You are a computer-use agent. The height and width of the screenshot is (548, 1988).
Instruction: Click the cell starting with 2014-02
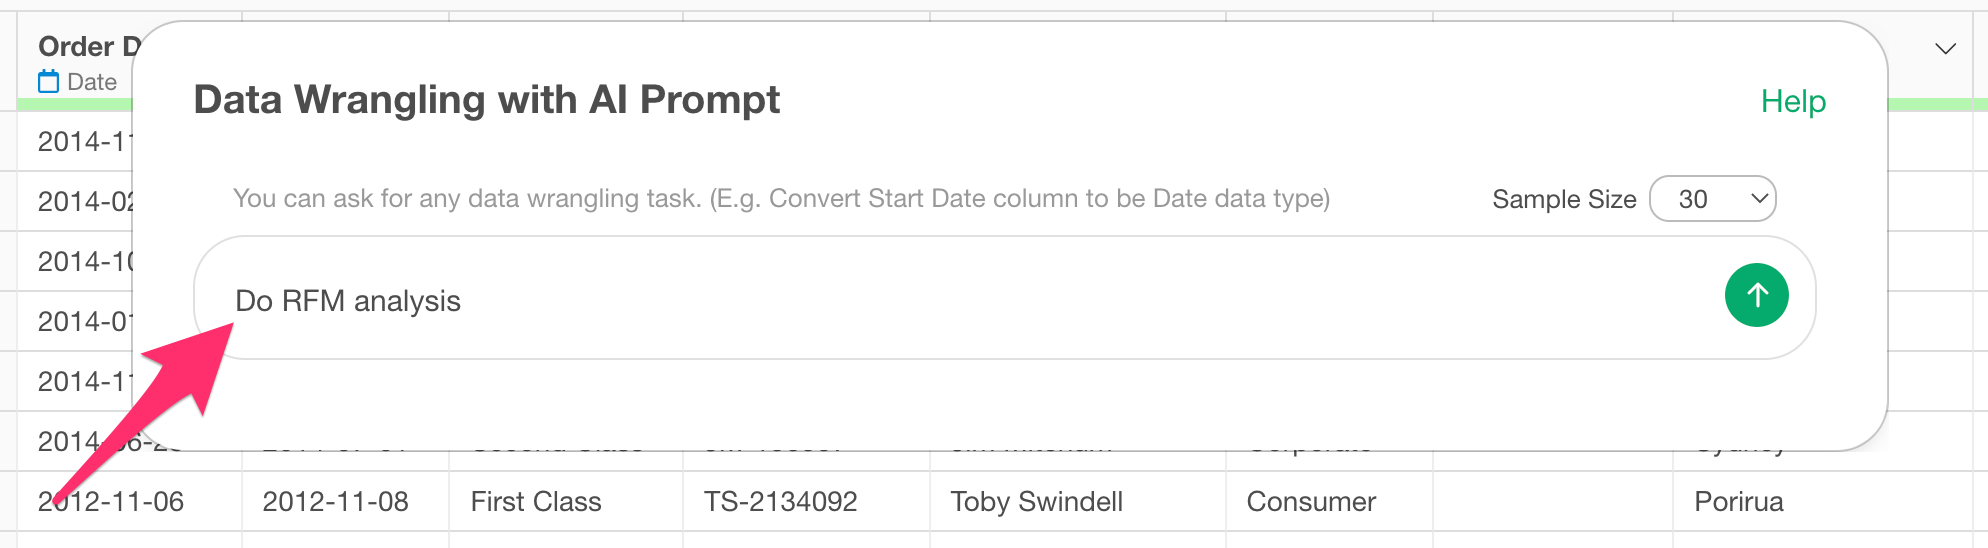[84, 202]
